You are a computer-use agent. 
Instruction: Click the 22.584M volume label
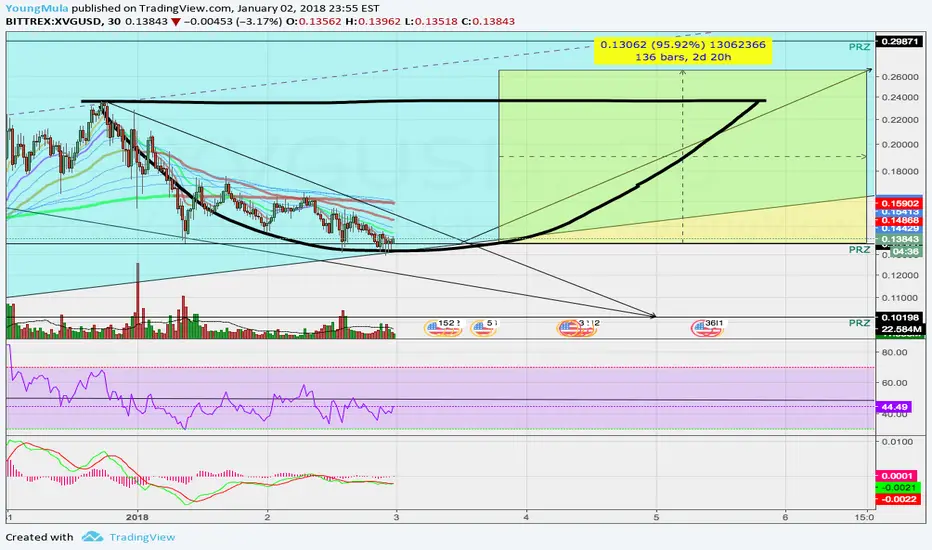[x=900, y=329]
